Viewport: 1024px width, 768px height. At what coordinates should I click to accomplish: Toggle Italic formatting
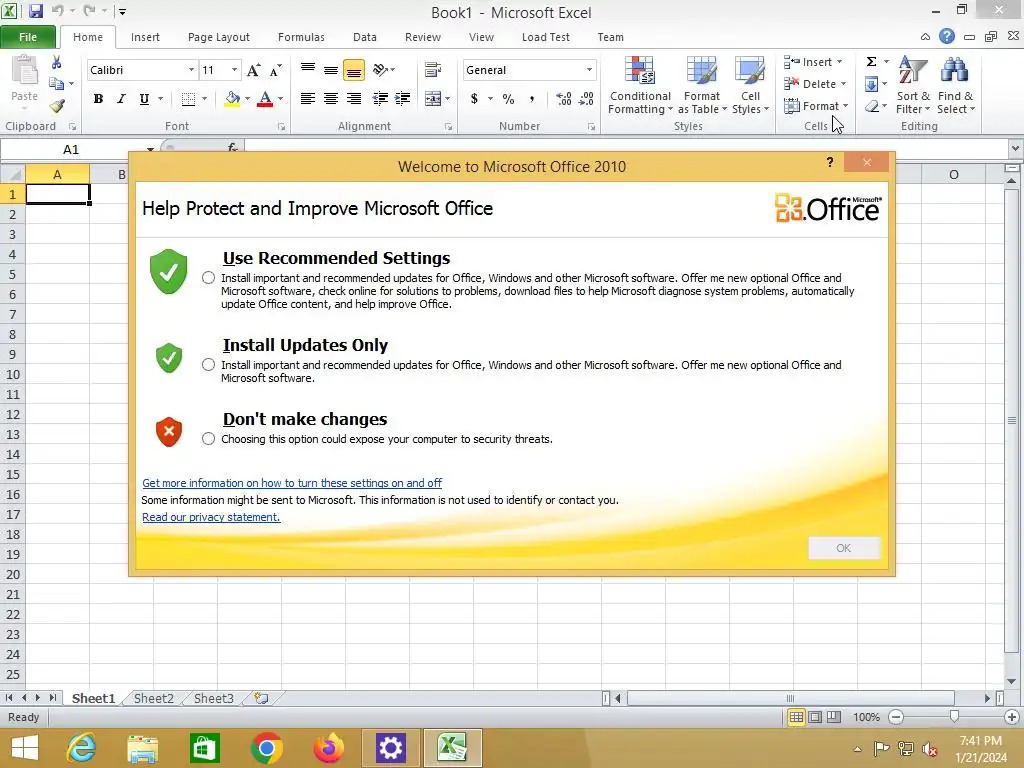click(121, 99)
